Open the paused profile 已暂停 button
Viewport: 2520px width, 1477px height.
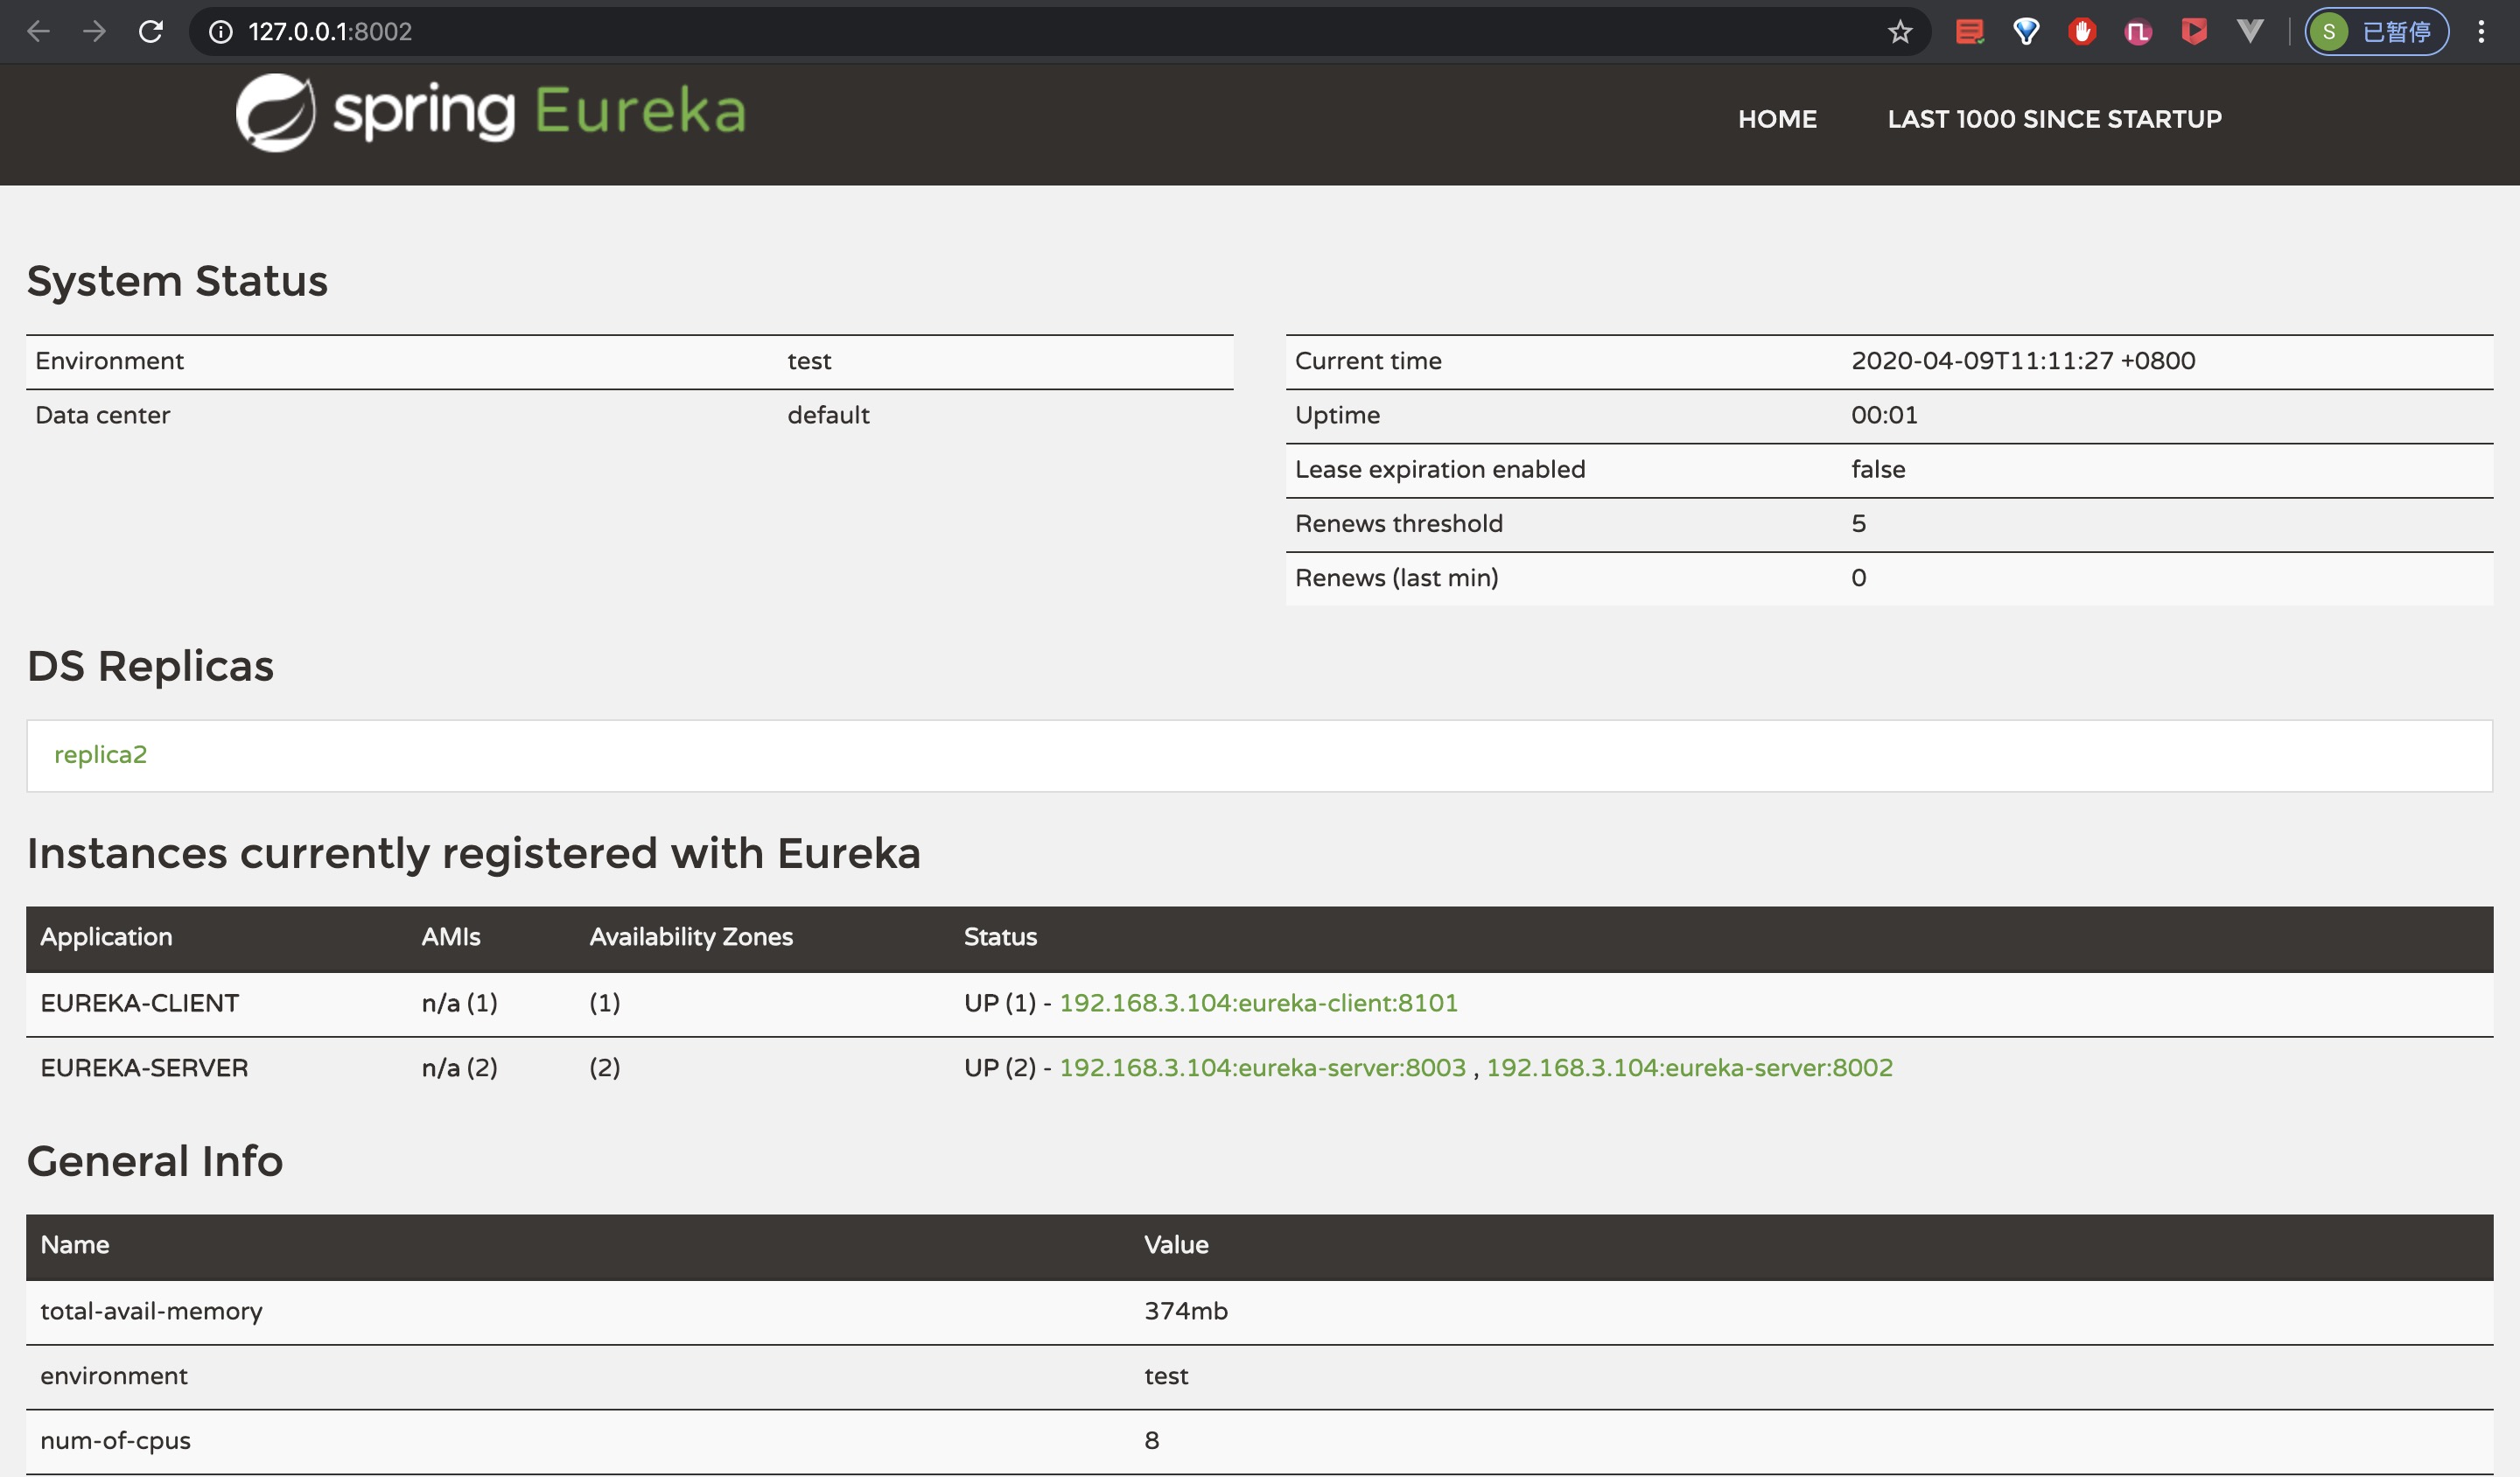(2376, 32)
